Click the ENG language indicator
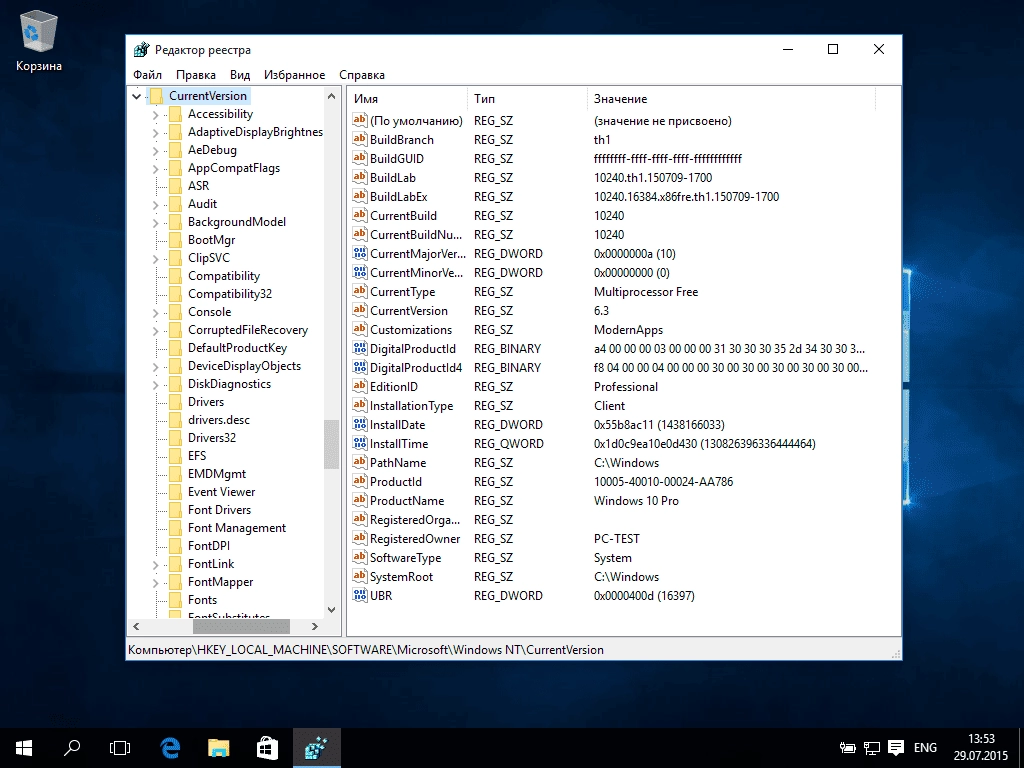The image size is (1024, 768). pyautogui.click(x=925, y=748)
